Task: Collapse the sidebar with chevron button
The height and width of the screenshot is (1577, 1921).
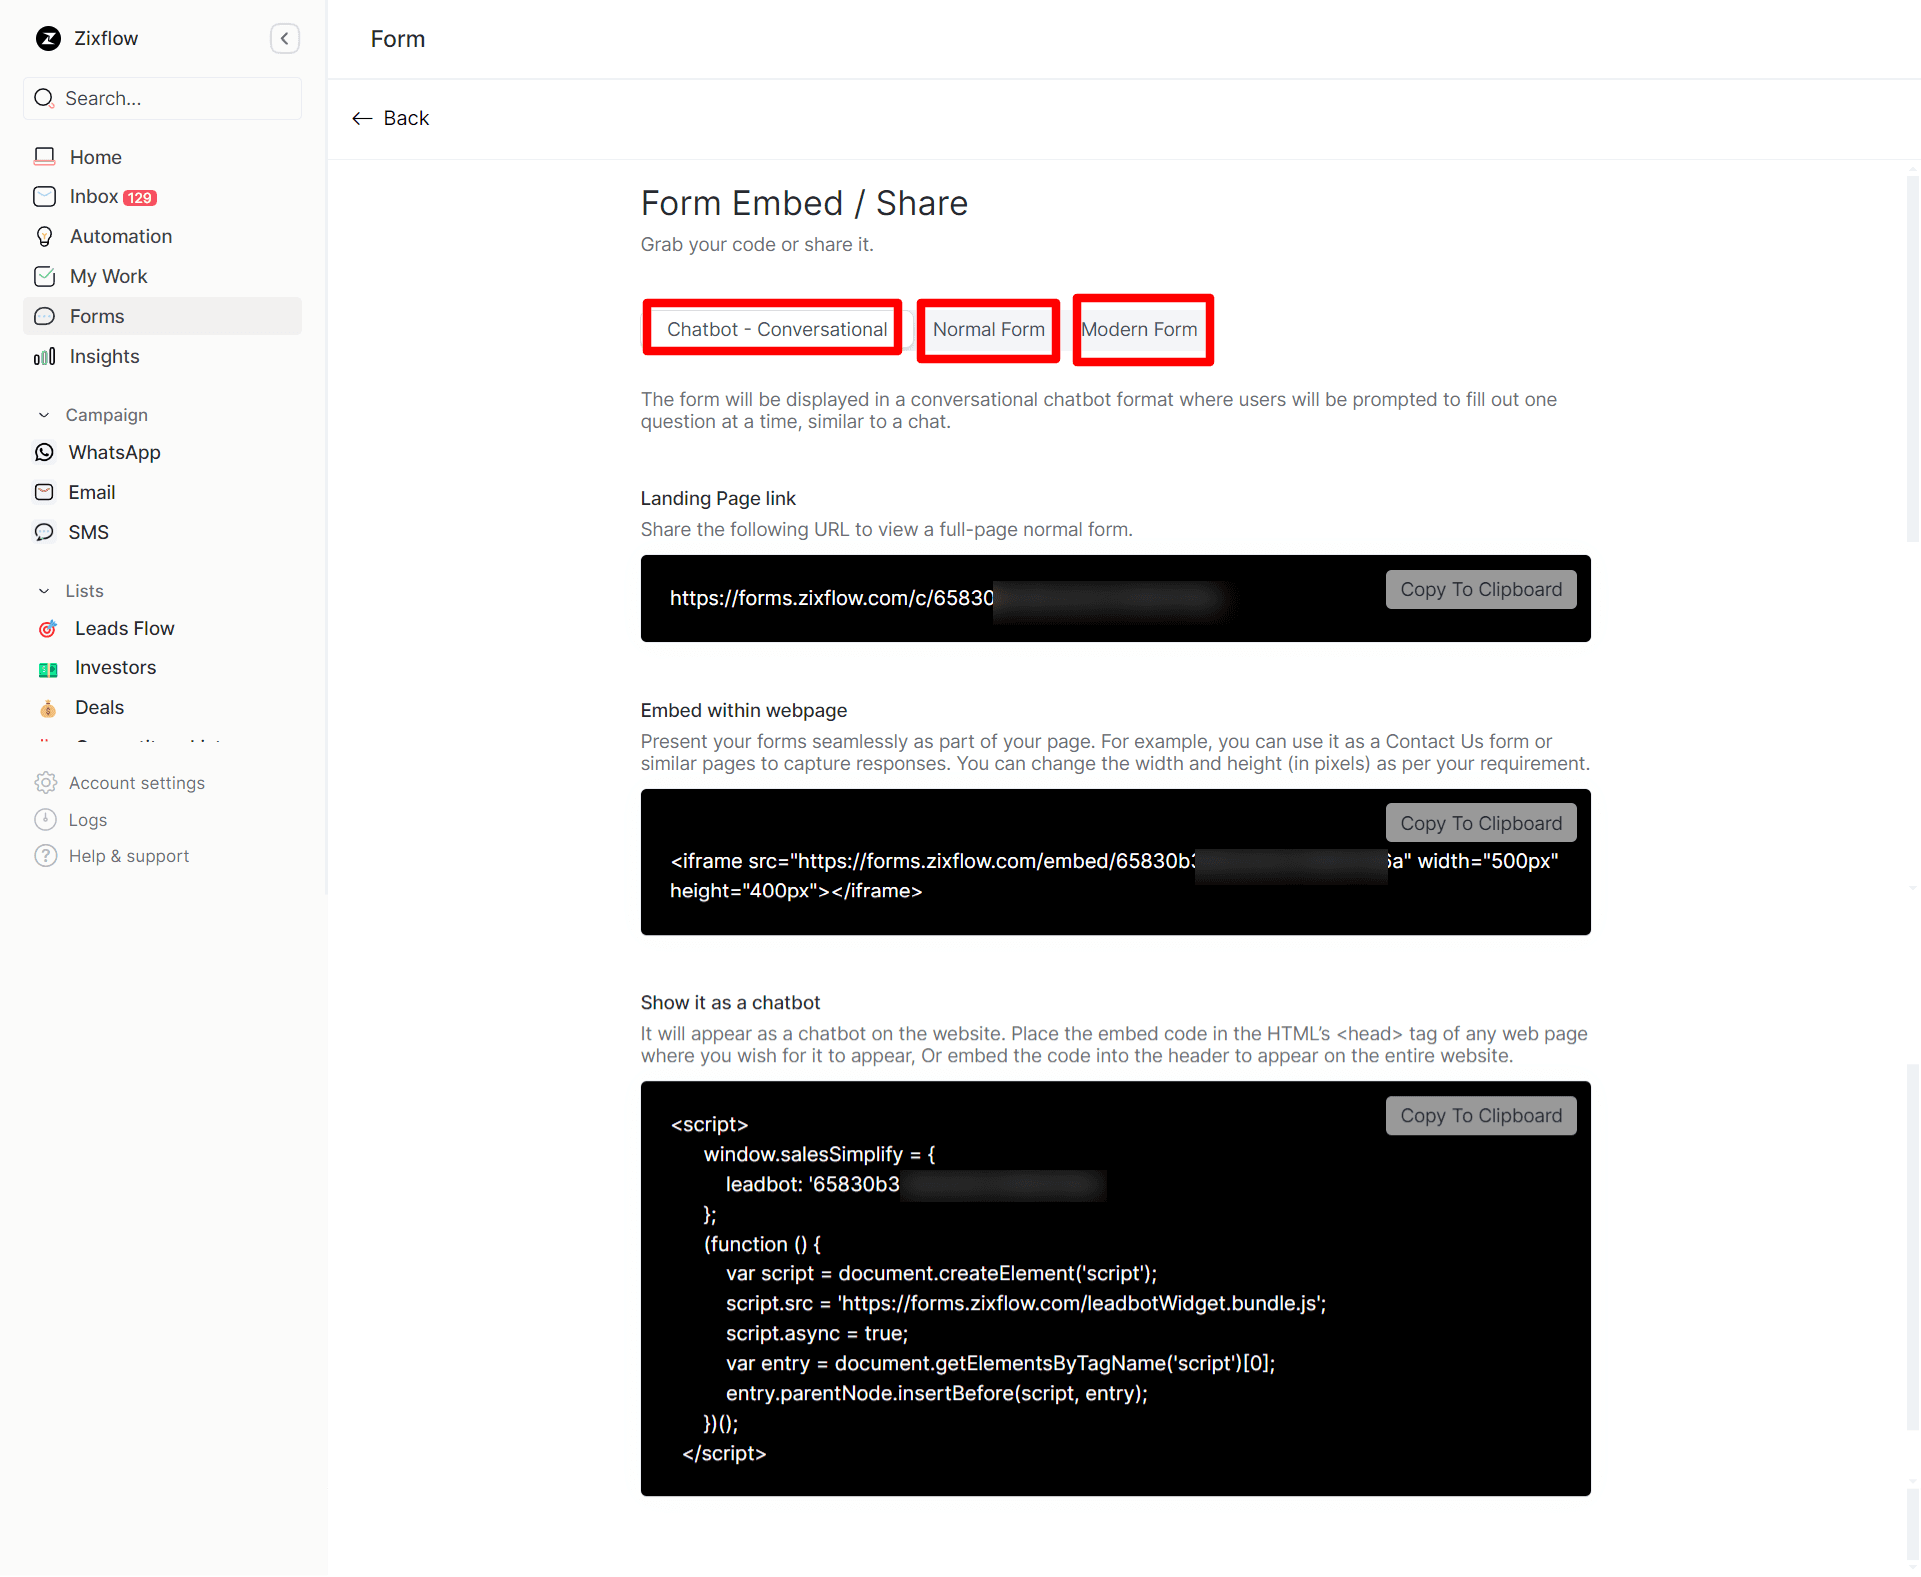Action: pos(285,38)
